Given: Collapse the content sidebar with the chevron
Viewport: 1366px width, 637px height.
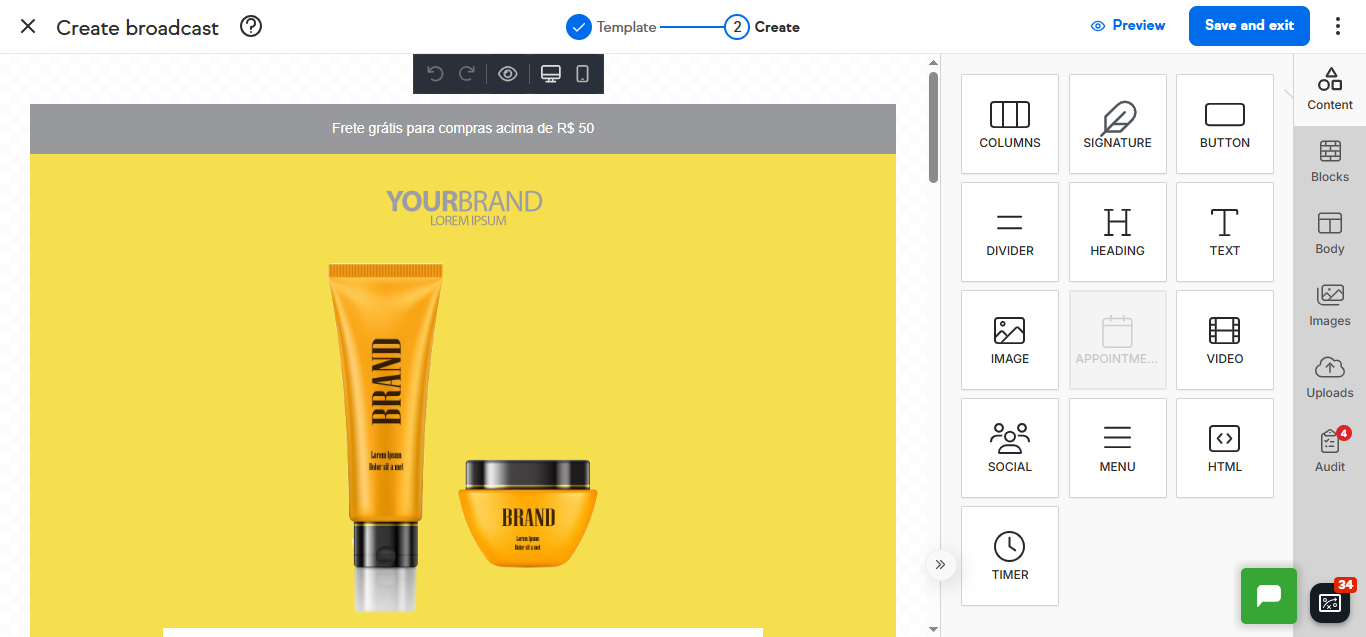Looking at the screenshot, I should pos(940,564).
